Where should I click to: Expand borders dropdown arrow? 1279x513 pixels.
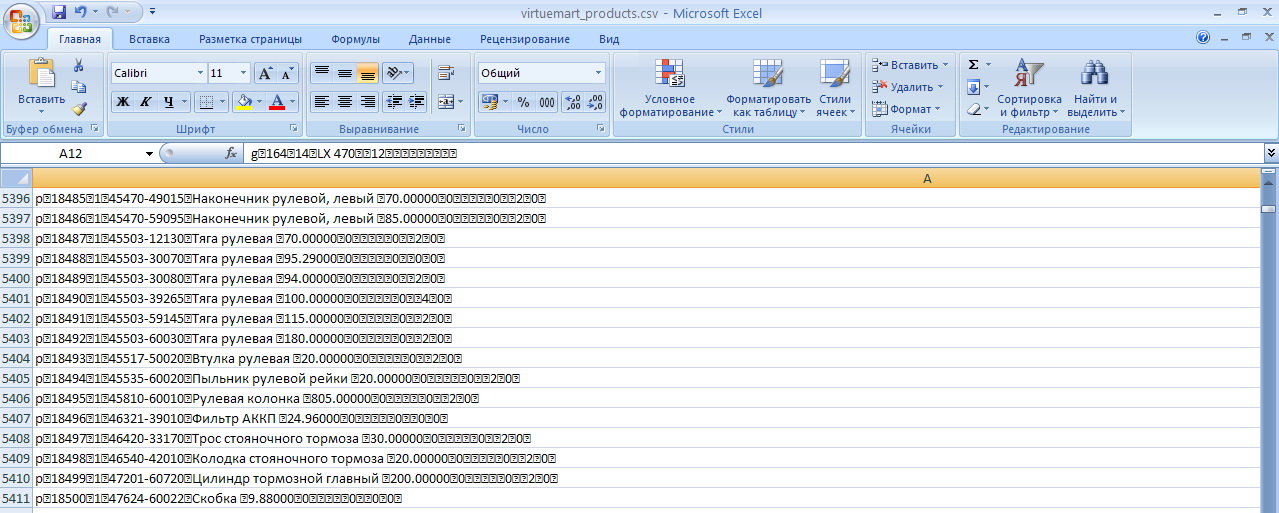point(222,102)
